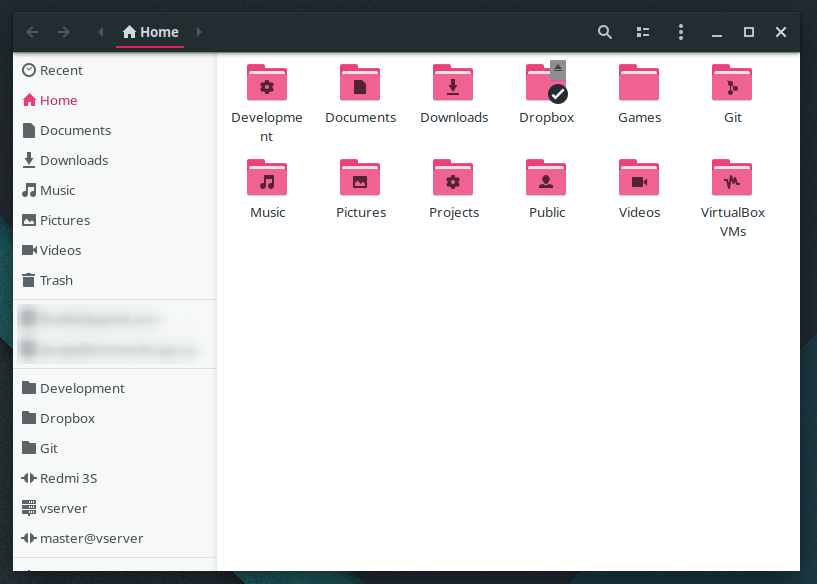
Task: Open the Games folder
Action: click(x=639, y=83)
